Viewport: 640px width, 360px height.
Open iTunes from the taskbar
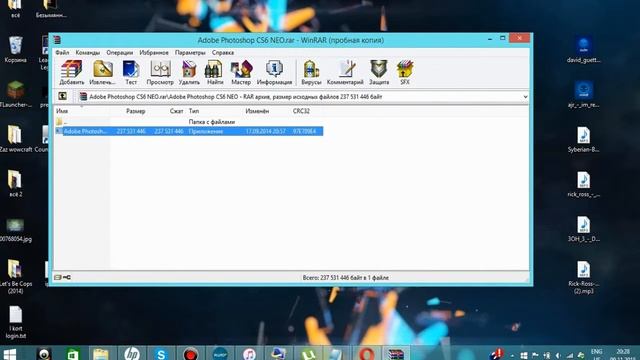click(x=249, y=353)
